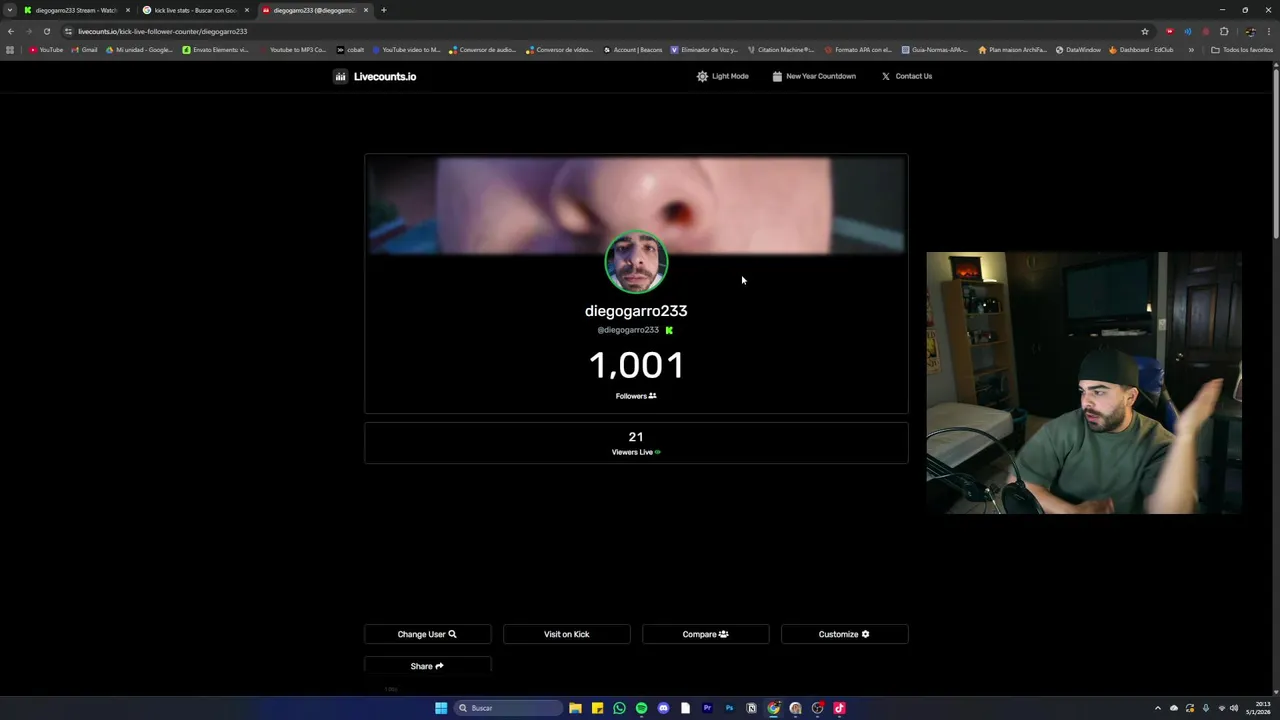Open Notion from the taskbar
Screen dimensions: 1280x720
751,708
